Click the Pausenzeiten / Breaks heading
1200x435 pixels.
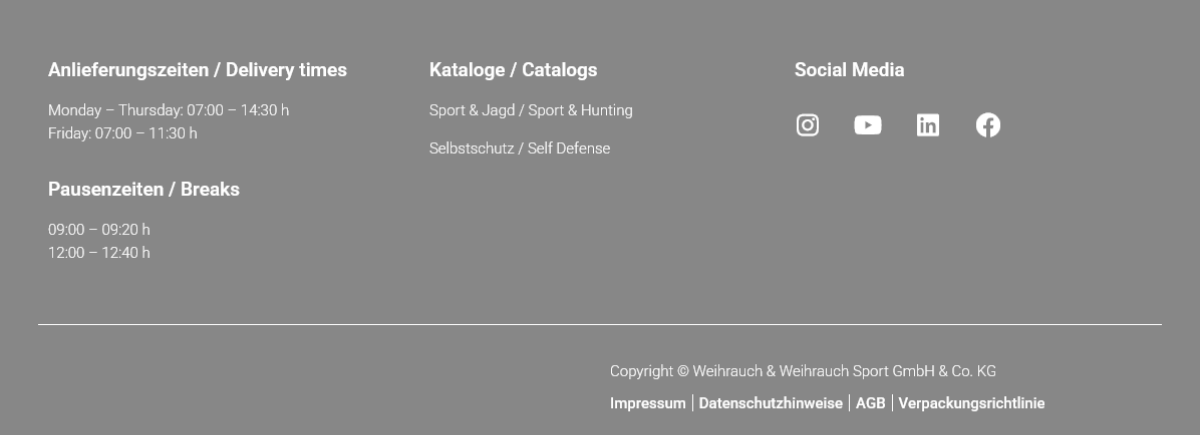tap(144, 189)
